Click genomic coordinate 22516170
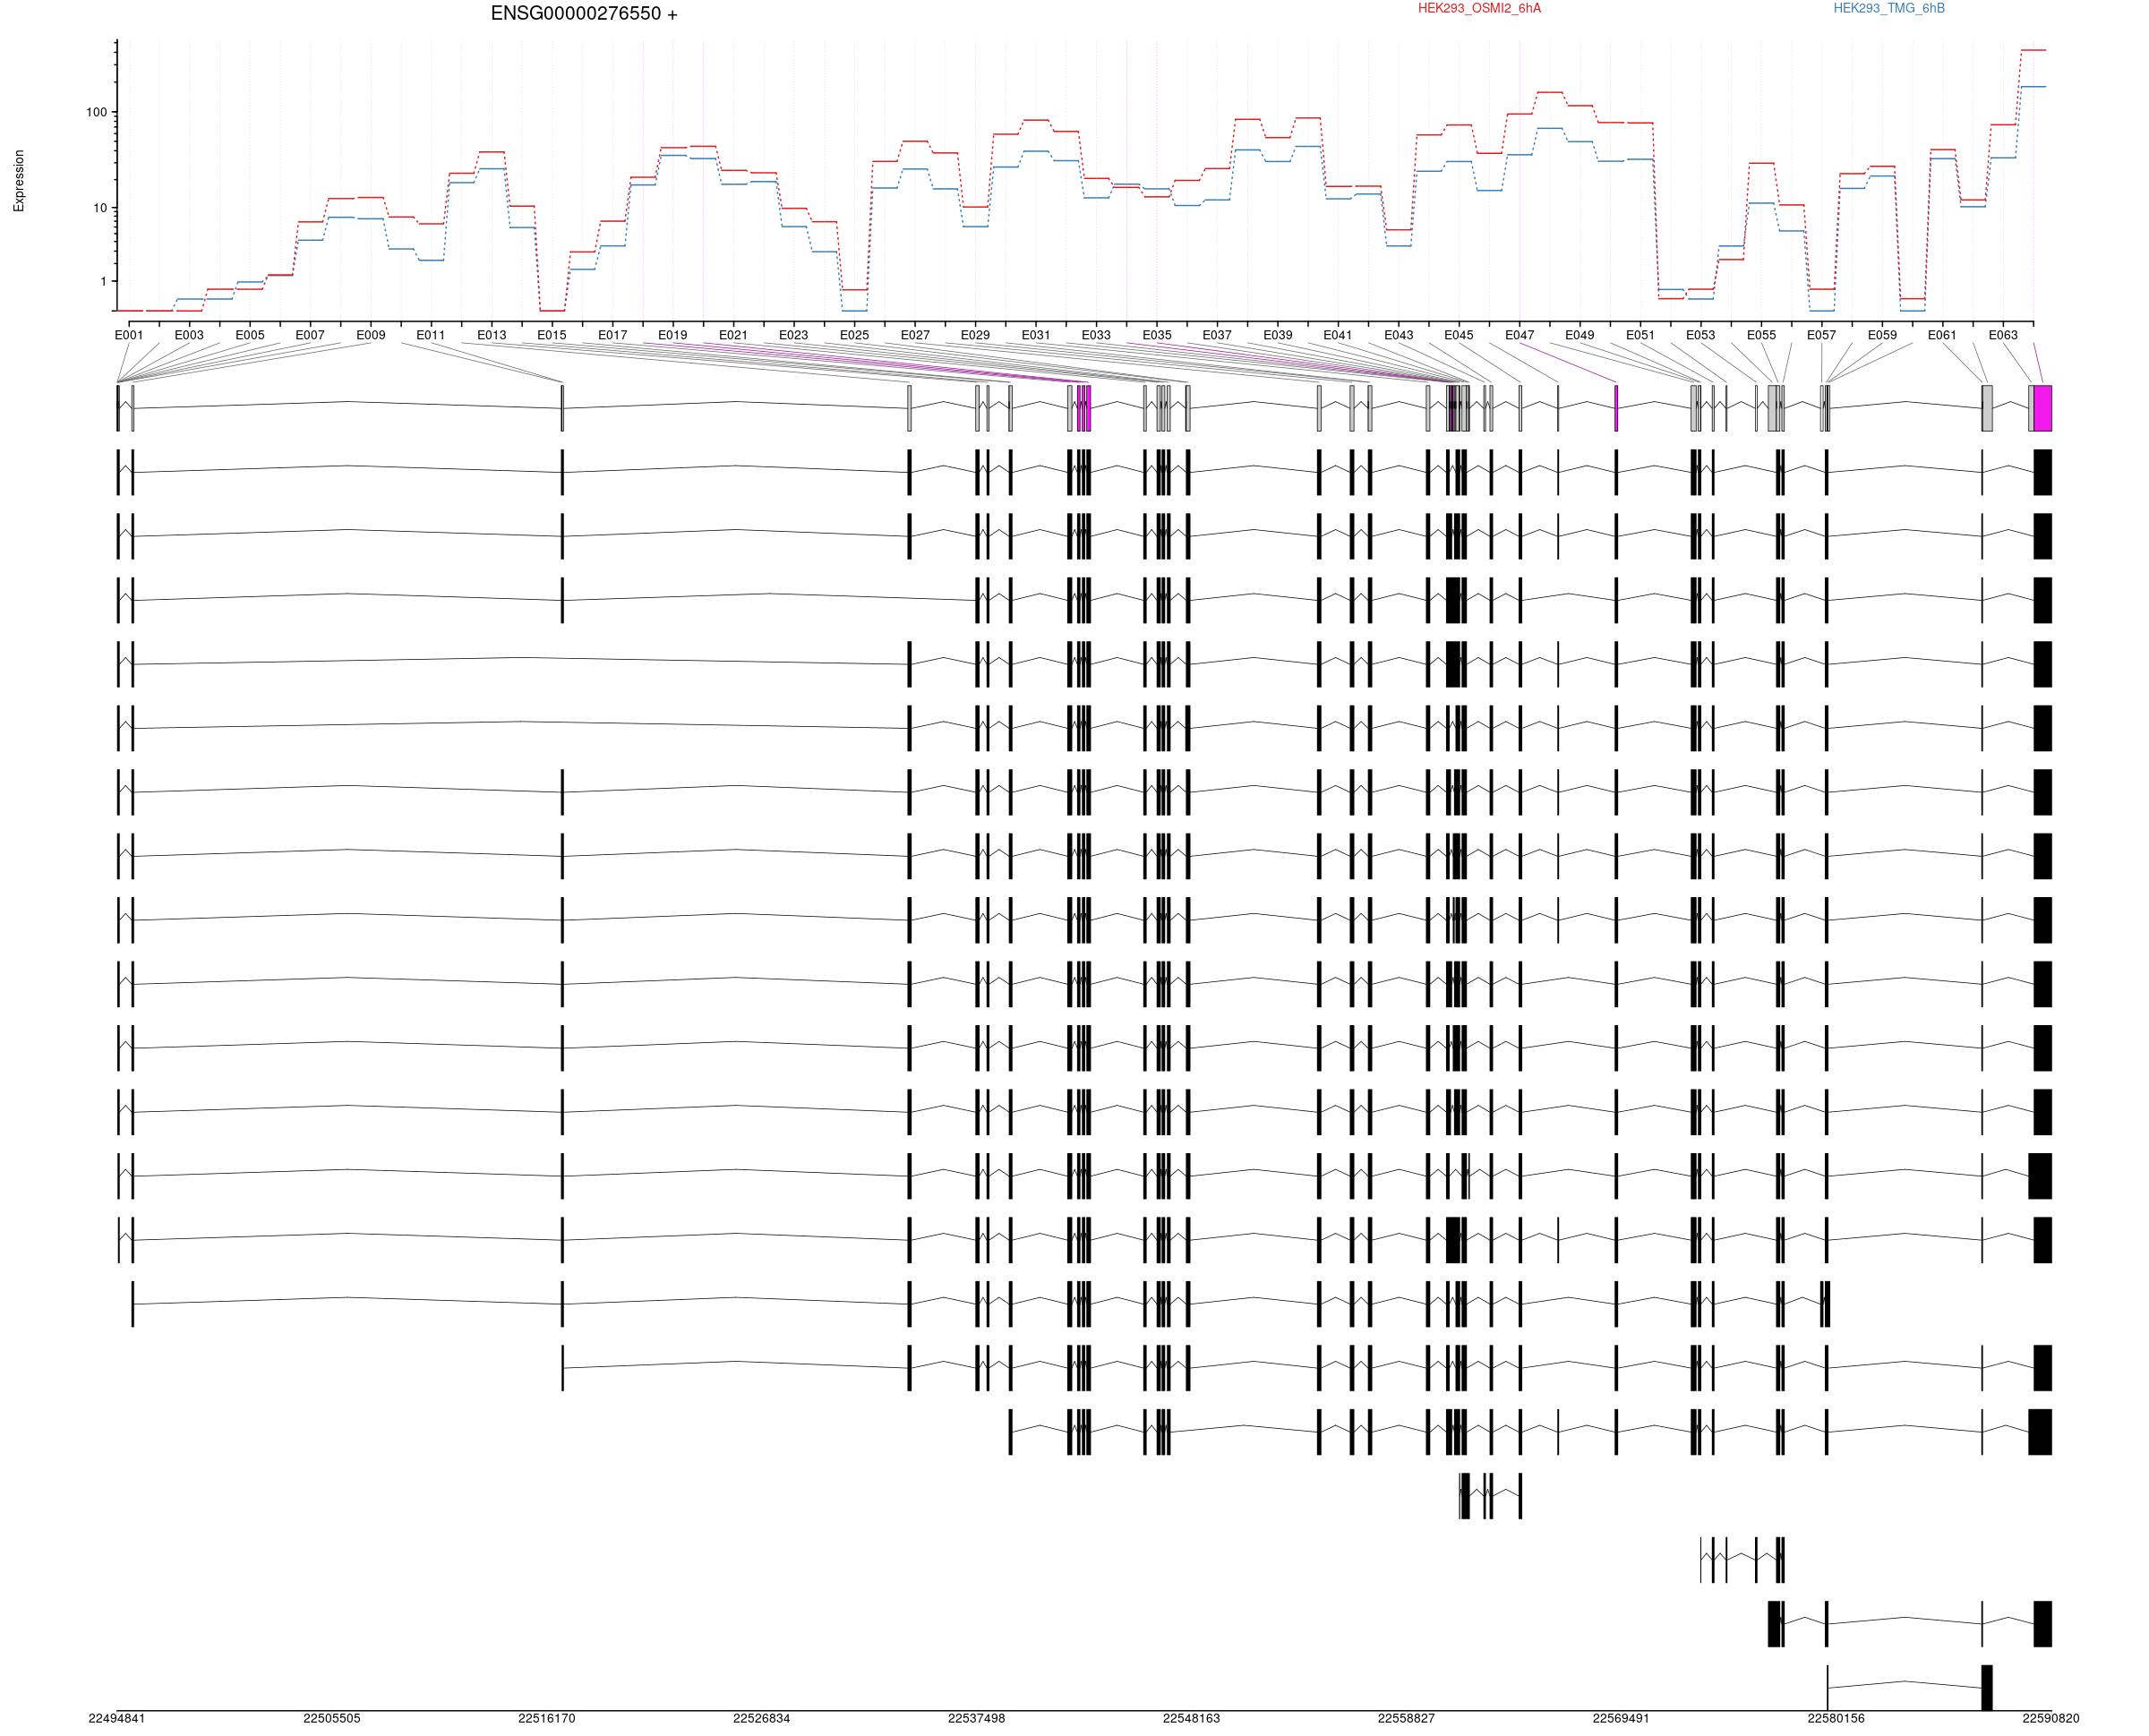 pos(547,1719)
